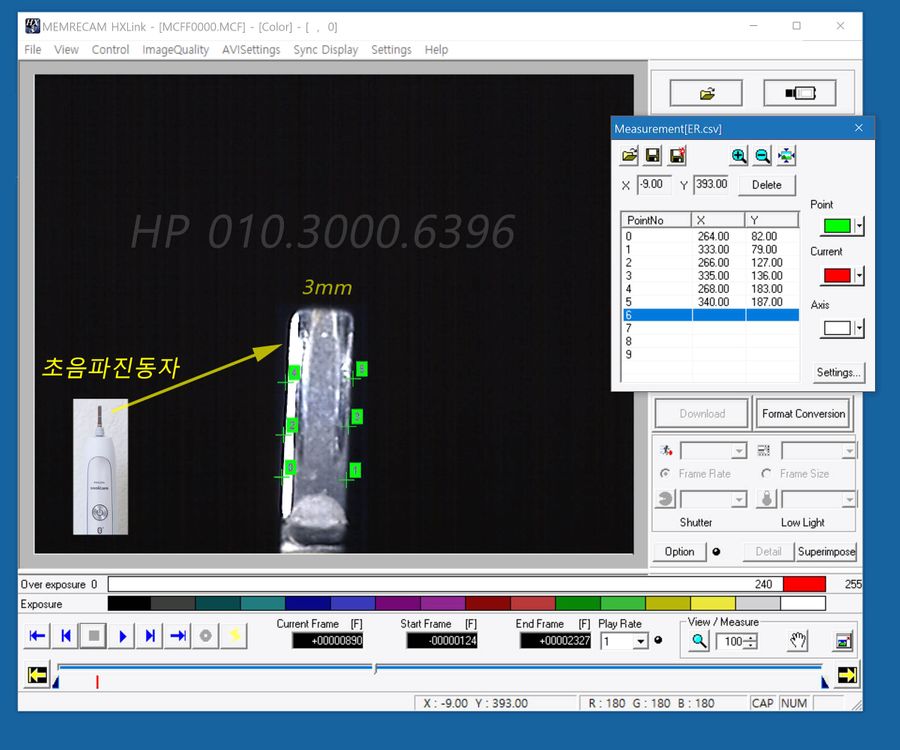This screenshot has width=900, height=750.
Task: Open the Sync Display menu
Action: pos(325,50)
